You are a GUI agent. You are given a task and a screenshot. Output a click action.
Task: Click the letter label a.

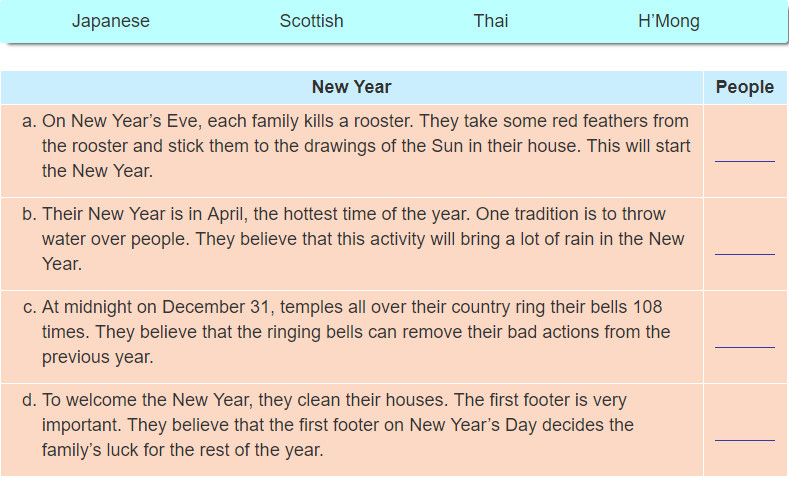[x=29, y=121]
